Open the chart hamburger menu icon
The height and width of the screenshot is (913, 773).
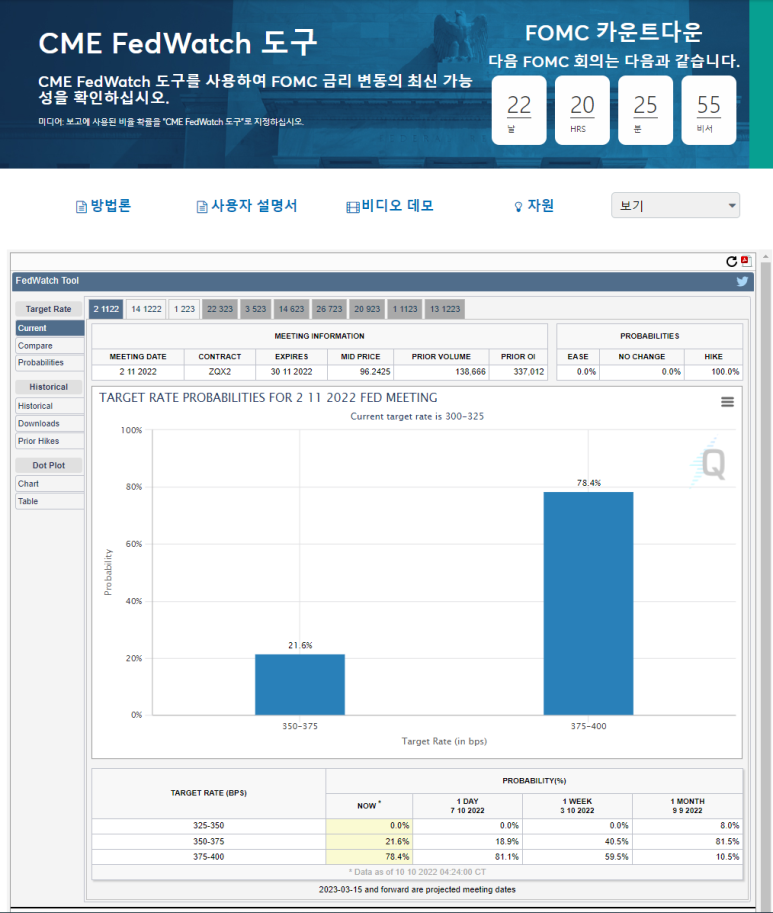(x=727, y=402)
